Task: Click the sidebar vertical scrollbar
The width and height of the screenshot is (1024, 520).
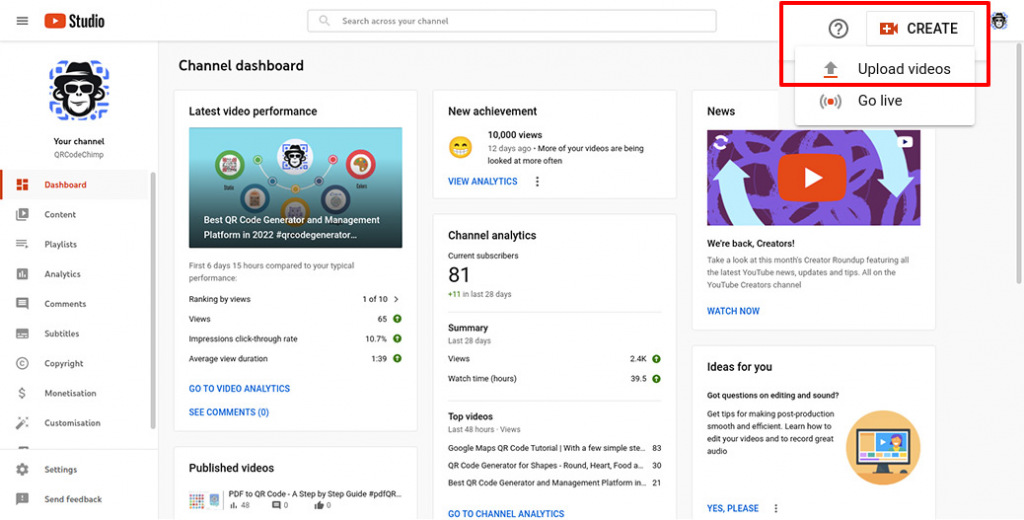Action: click(153, 301)
